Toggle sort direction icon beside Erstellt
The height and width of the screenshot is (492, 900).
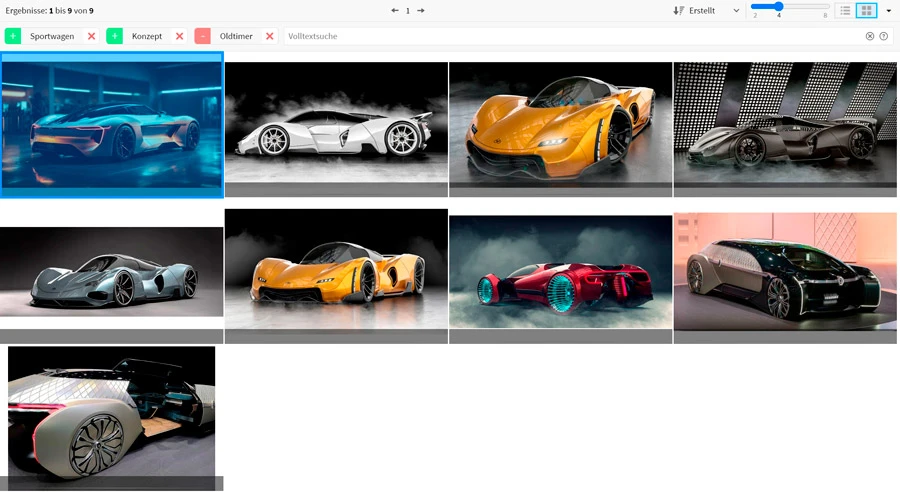[679, 11]
